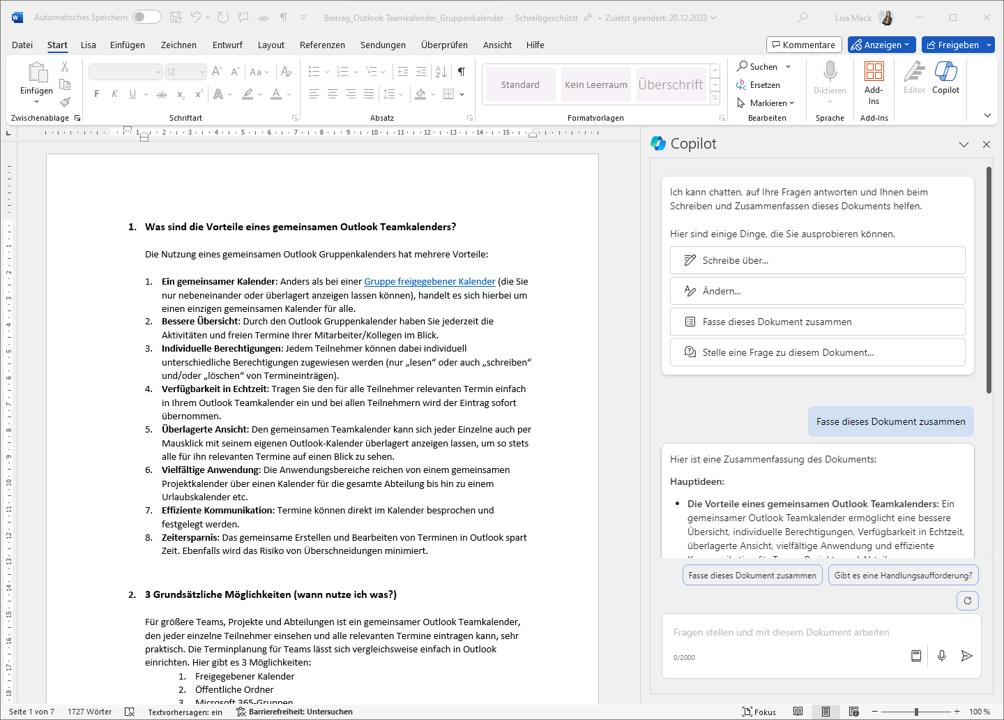Open the Datei menu
The height and width of the screenshot is (720, 1004).
pyautogui.click(x=22, y=45)
